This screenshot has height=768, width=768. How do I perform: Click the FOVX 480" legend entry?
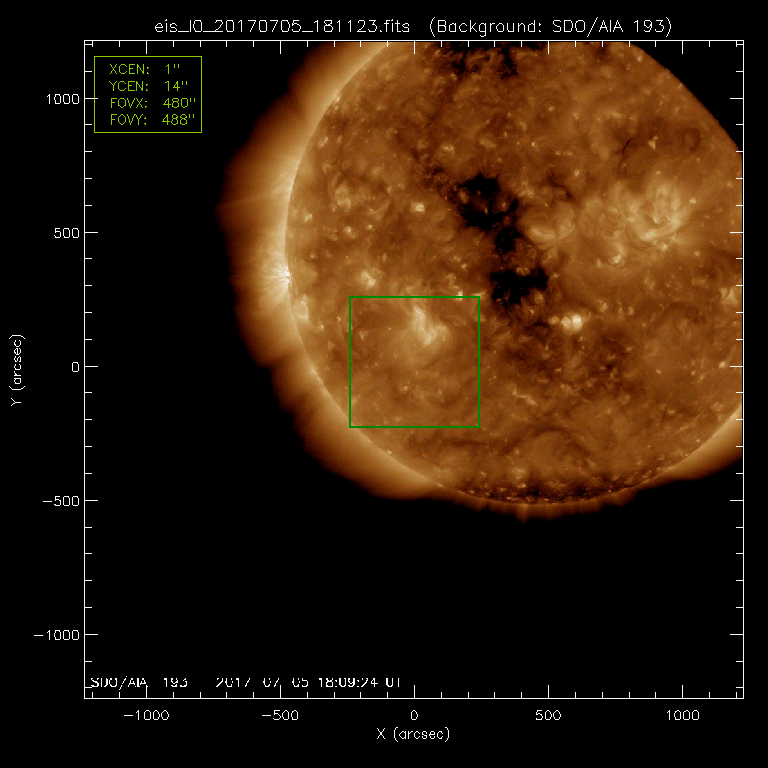tap(148, 104)
